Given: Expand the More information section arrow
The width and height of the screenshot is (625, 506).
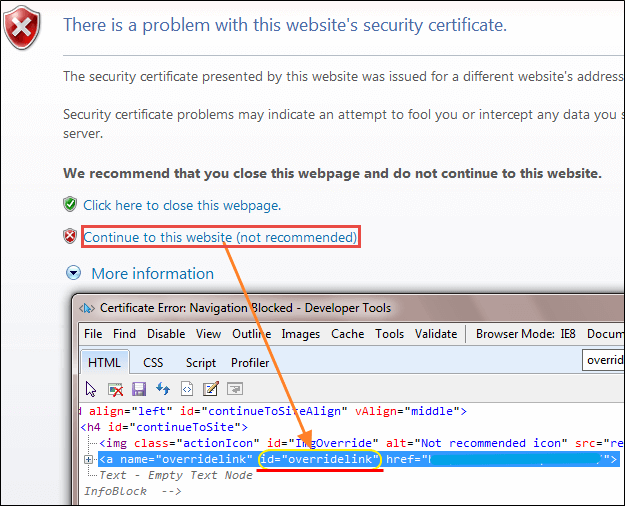Looking at the screenshot, I should pos(73,273).
